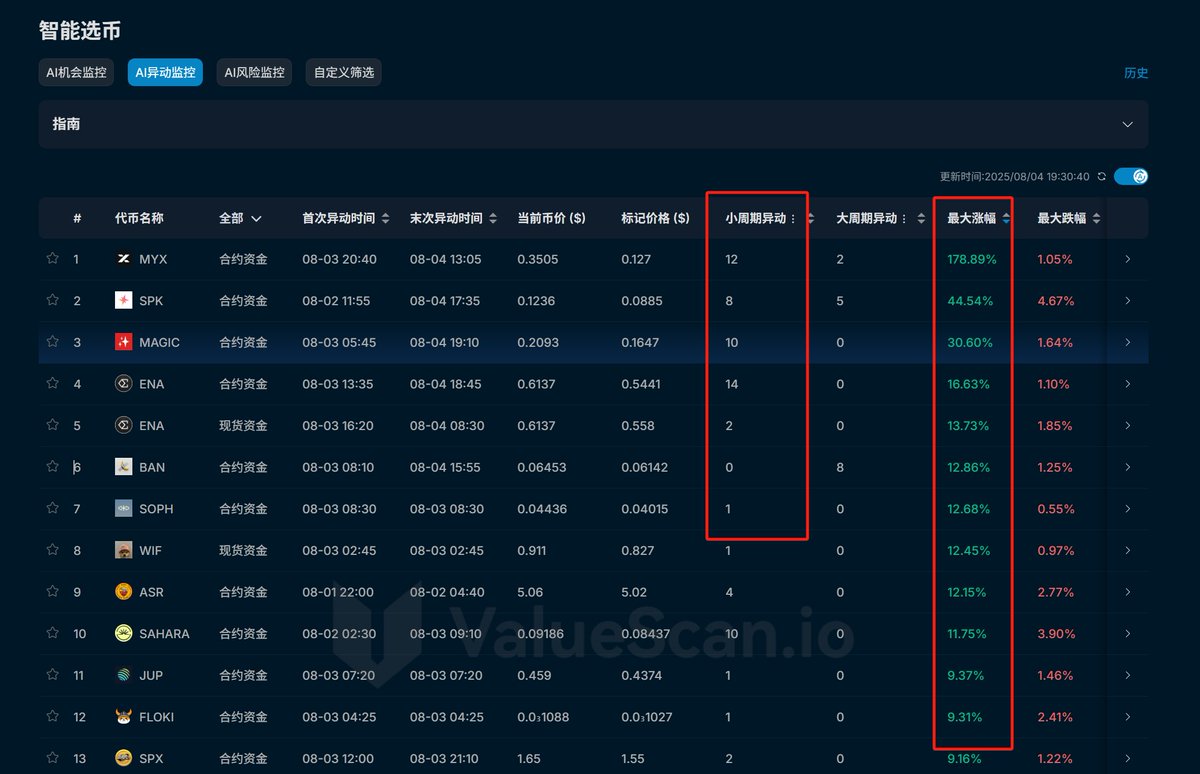This screenshot has width=1200, height=774.
Task: Toggle favorite star on BAN row
Action: click(52, 466)
